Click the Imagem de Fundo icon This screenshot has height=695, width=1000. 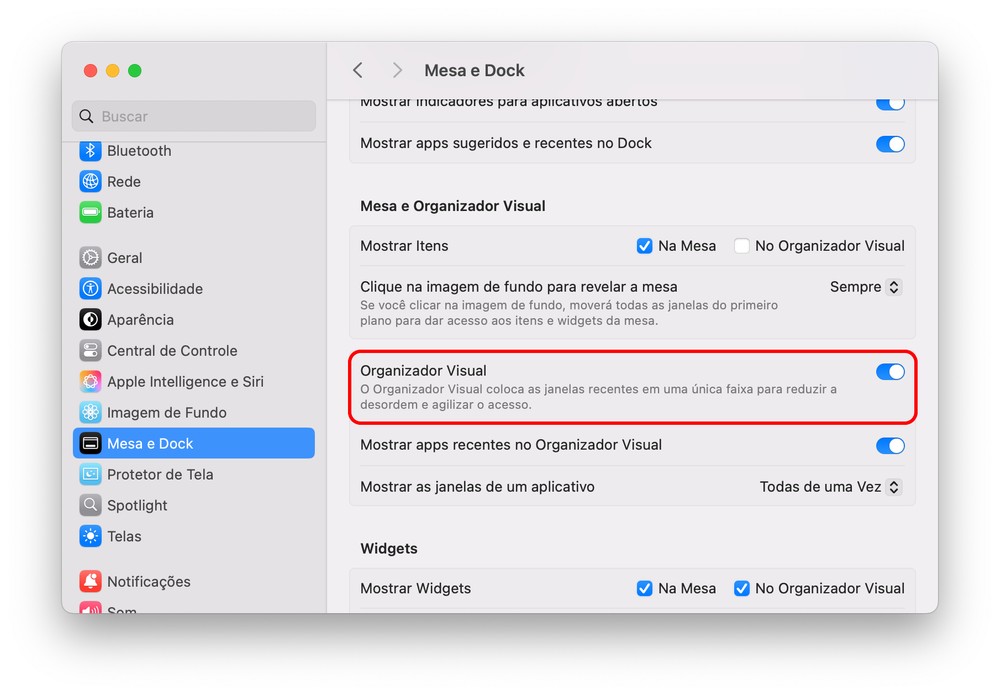(90, 413)
